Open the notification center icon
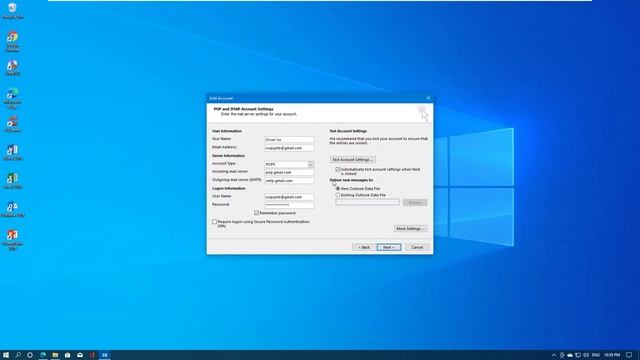This screenshot has height=360, width=640. 629,355
